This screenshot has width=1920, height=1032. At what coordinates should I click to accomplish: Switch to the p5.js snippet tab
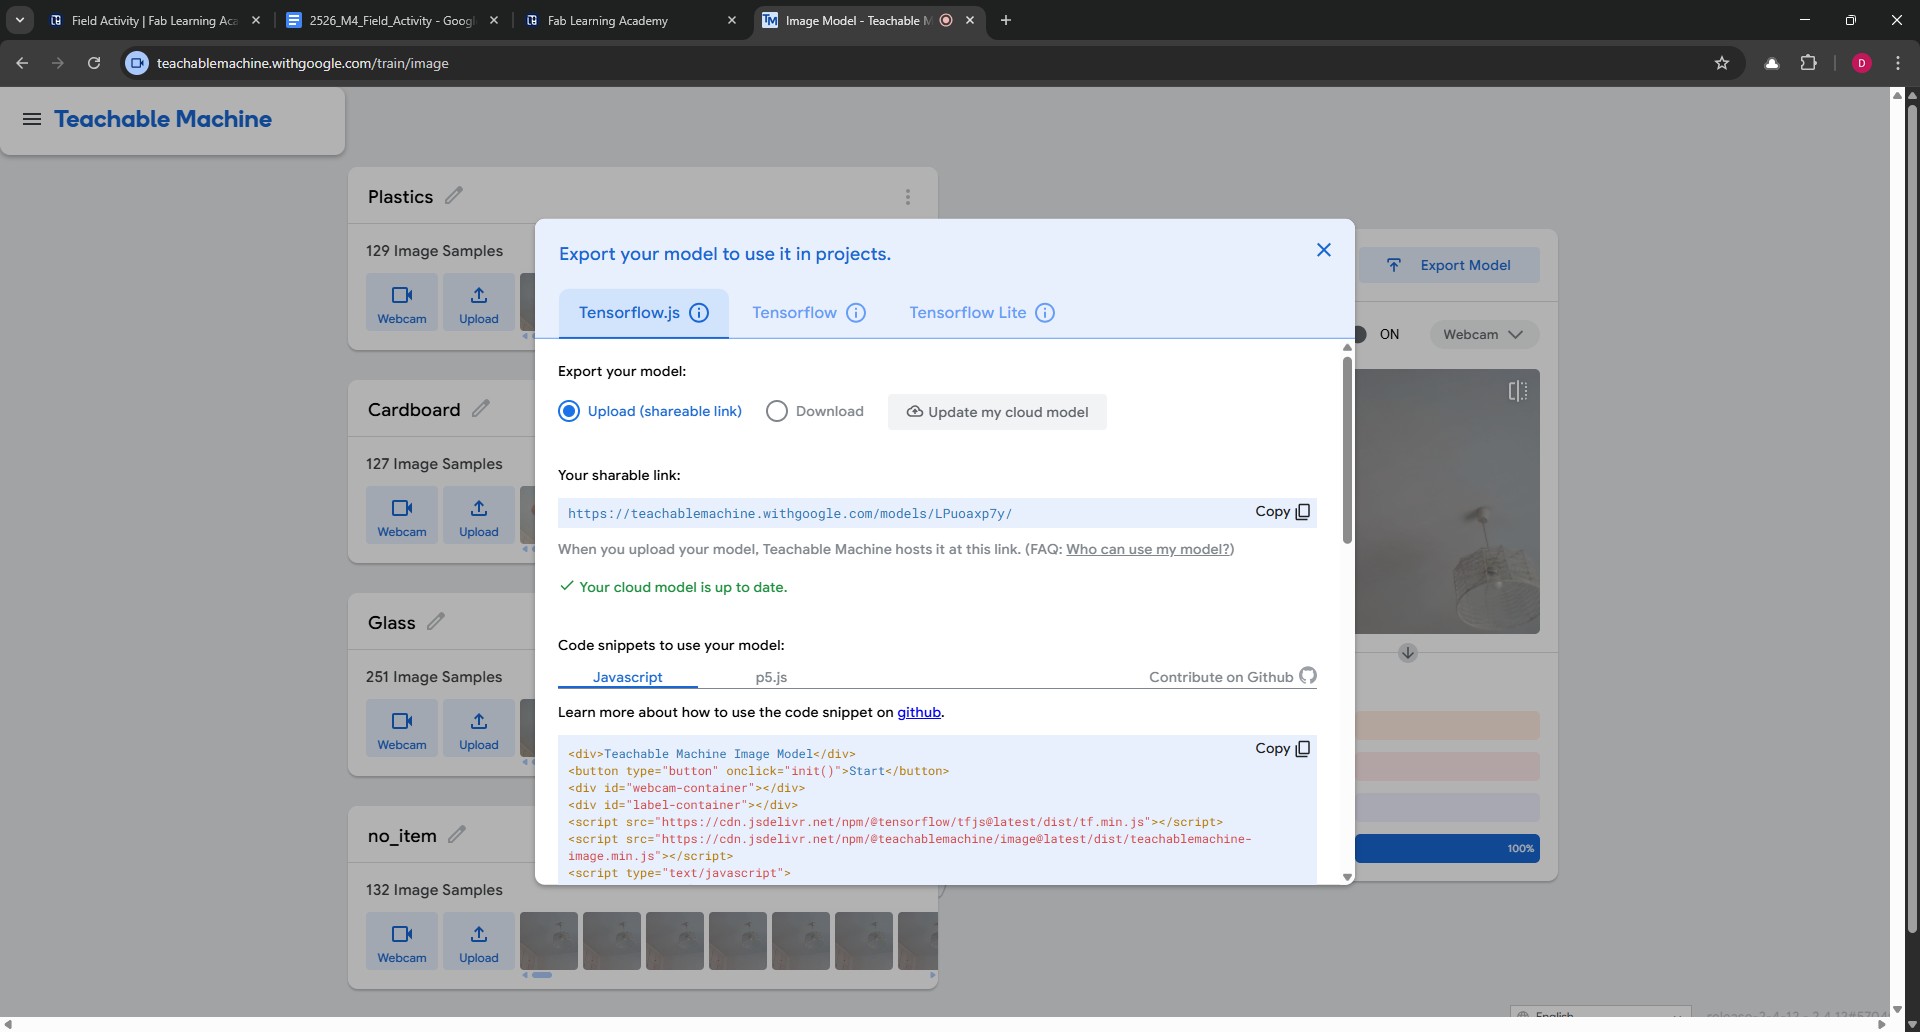pos(771,677)
